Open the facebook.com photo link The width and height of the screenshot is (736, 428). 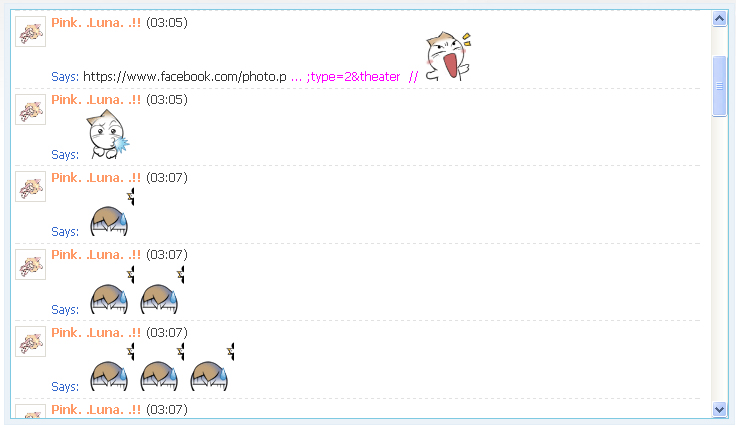184,76
